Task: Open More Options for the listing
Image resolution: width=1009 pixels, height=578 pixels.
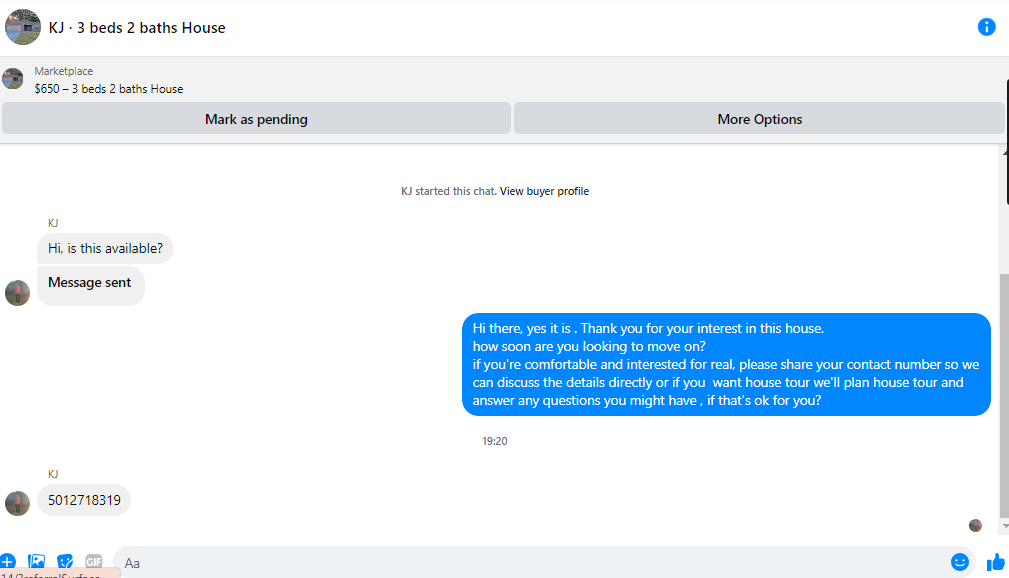Action: coord(759,119)
